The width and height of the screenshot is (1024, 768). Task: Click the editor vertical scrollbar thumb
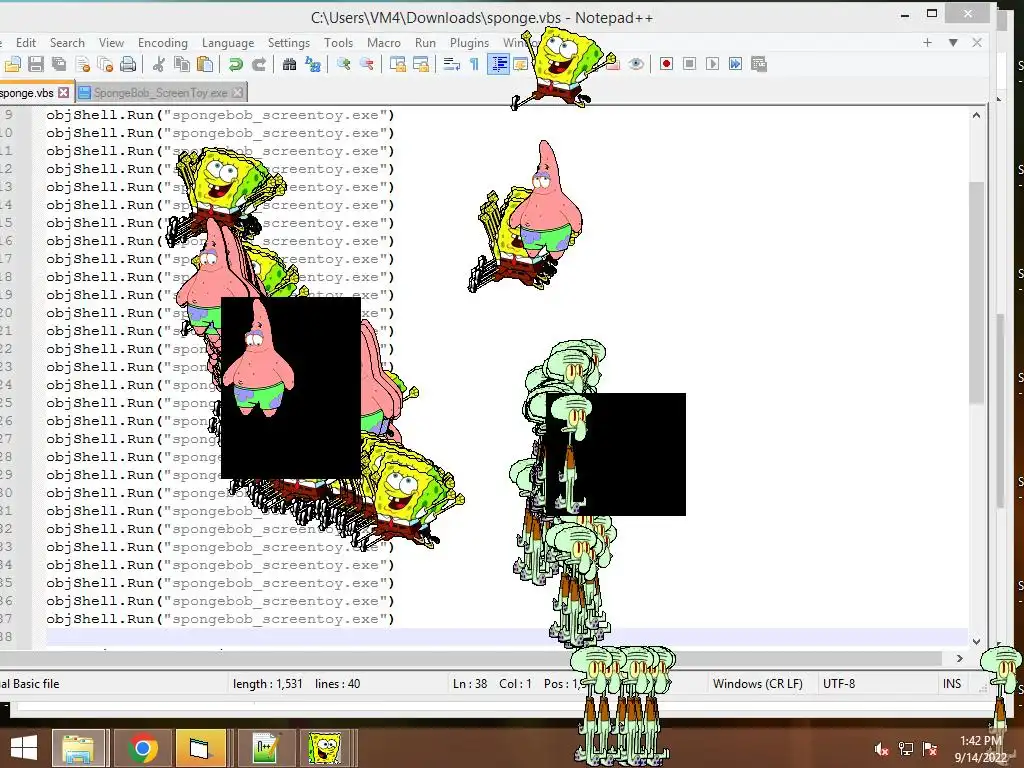click(x=976, y=293)
